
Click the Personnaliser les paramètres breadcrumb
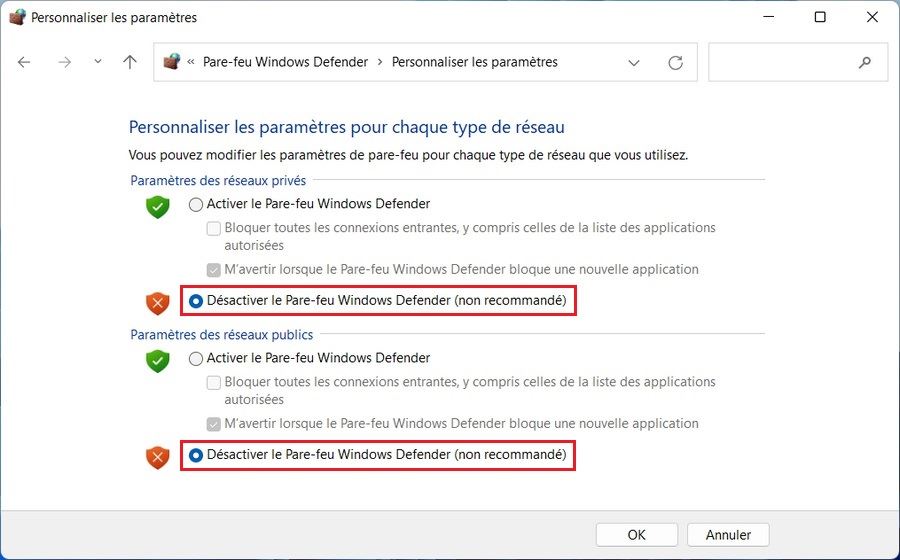pos(475,62)
